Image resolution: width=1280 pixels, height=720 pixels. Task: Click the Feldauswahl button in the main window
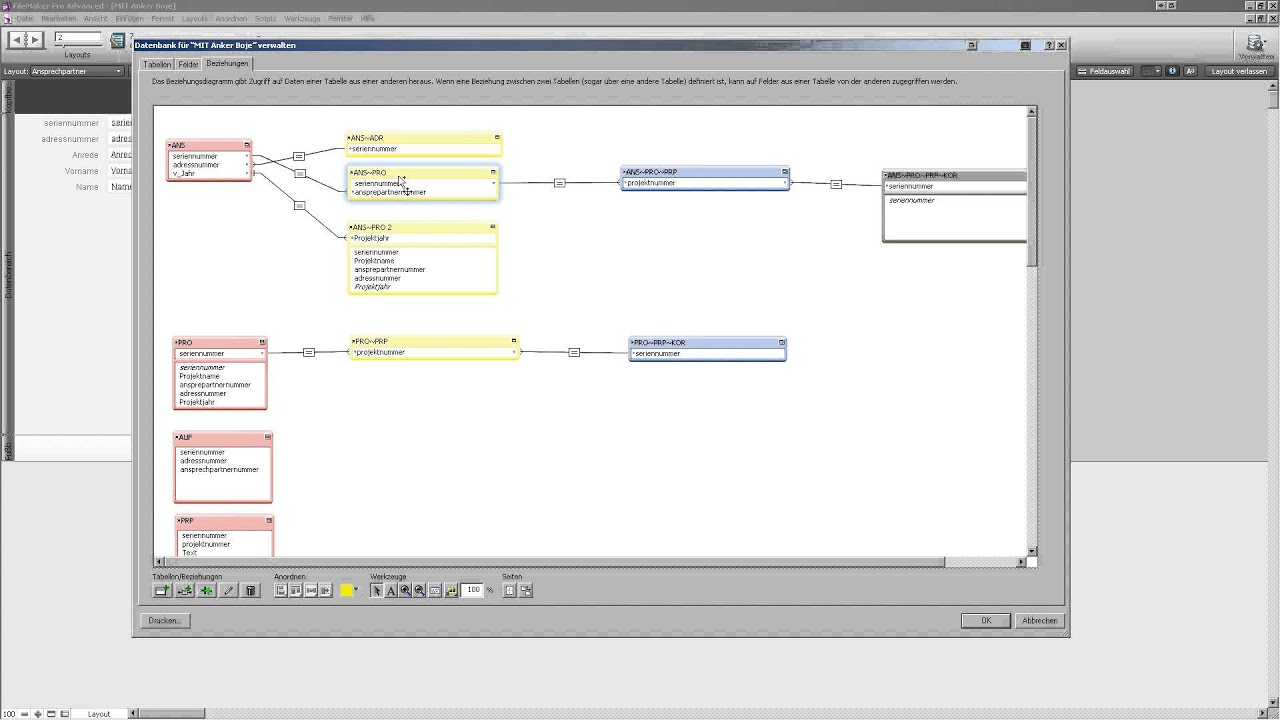pos(1105,71)
